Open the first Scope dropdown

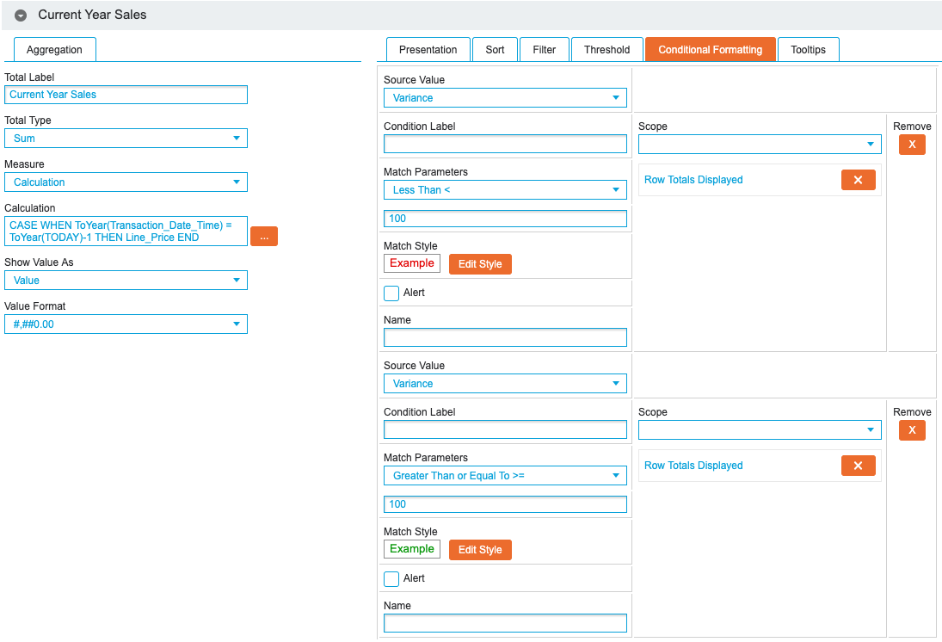[760, 145]
